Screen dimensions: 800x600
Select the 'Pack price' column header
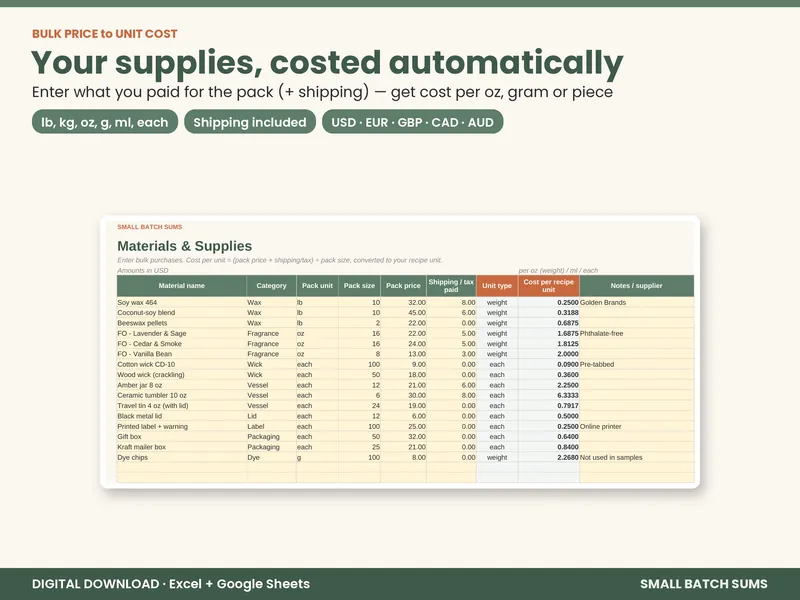coord(403,286)
